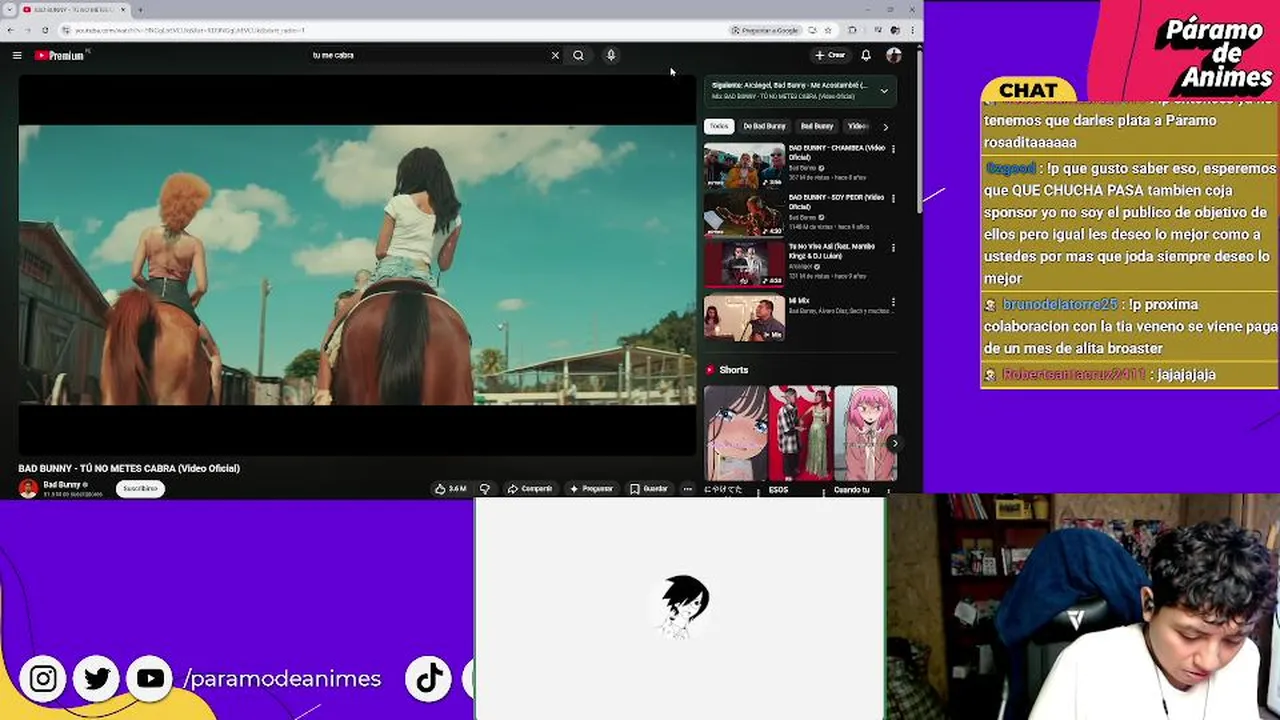Open first Short with anime girl face

click(x=735, y=433)
